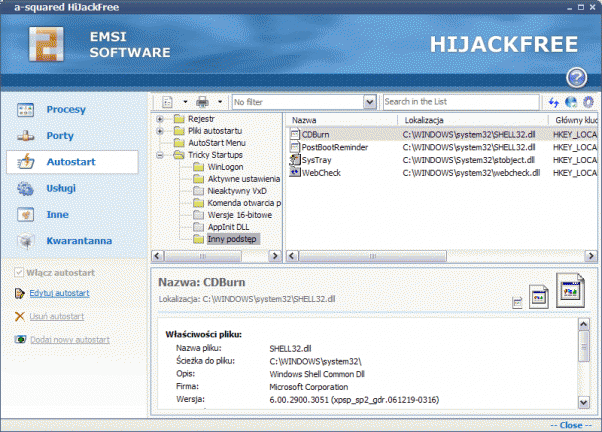Click the Usługi gears icon

point(26,189)
